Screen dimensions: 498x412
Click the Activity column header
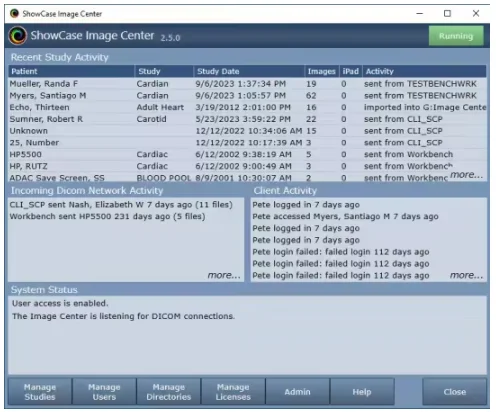(x=424, y=71)
